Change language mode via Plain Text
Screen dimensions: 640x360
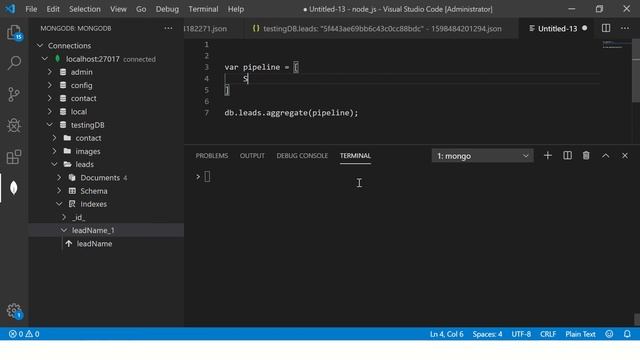pyautogui.click(x=580, y=334)
